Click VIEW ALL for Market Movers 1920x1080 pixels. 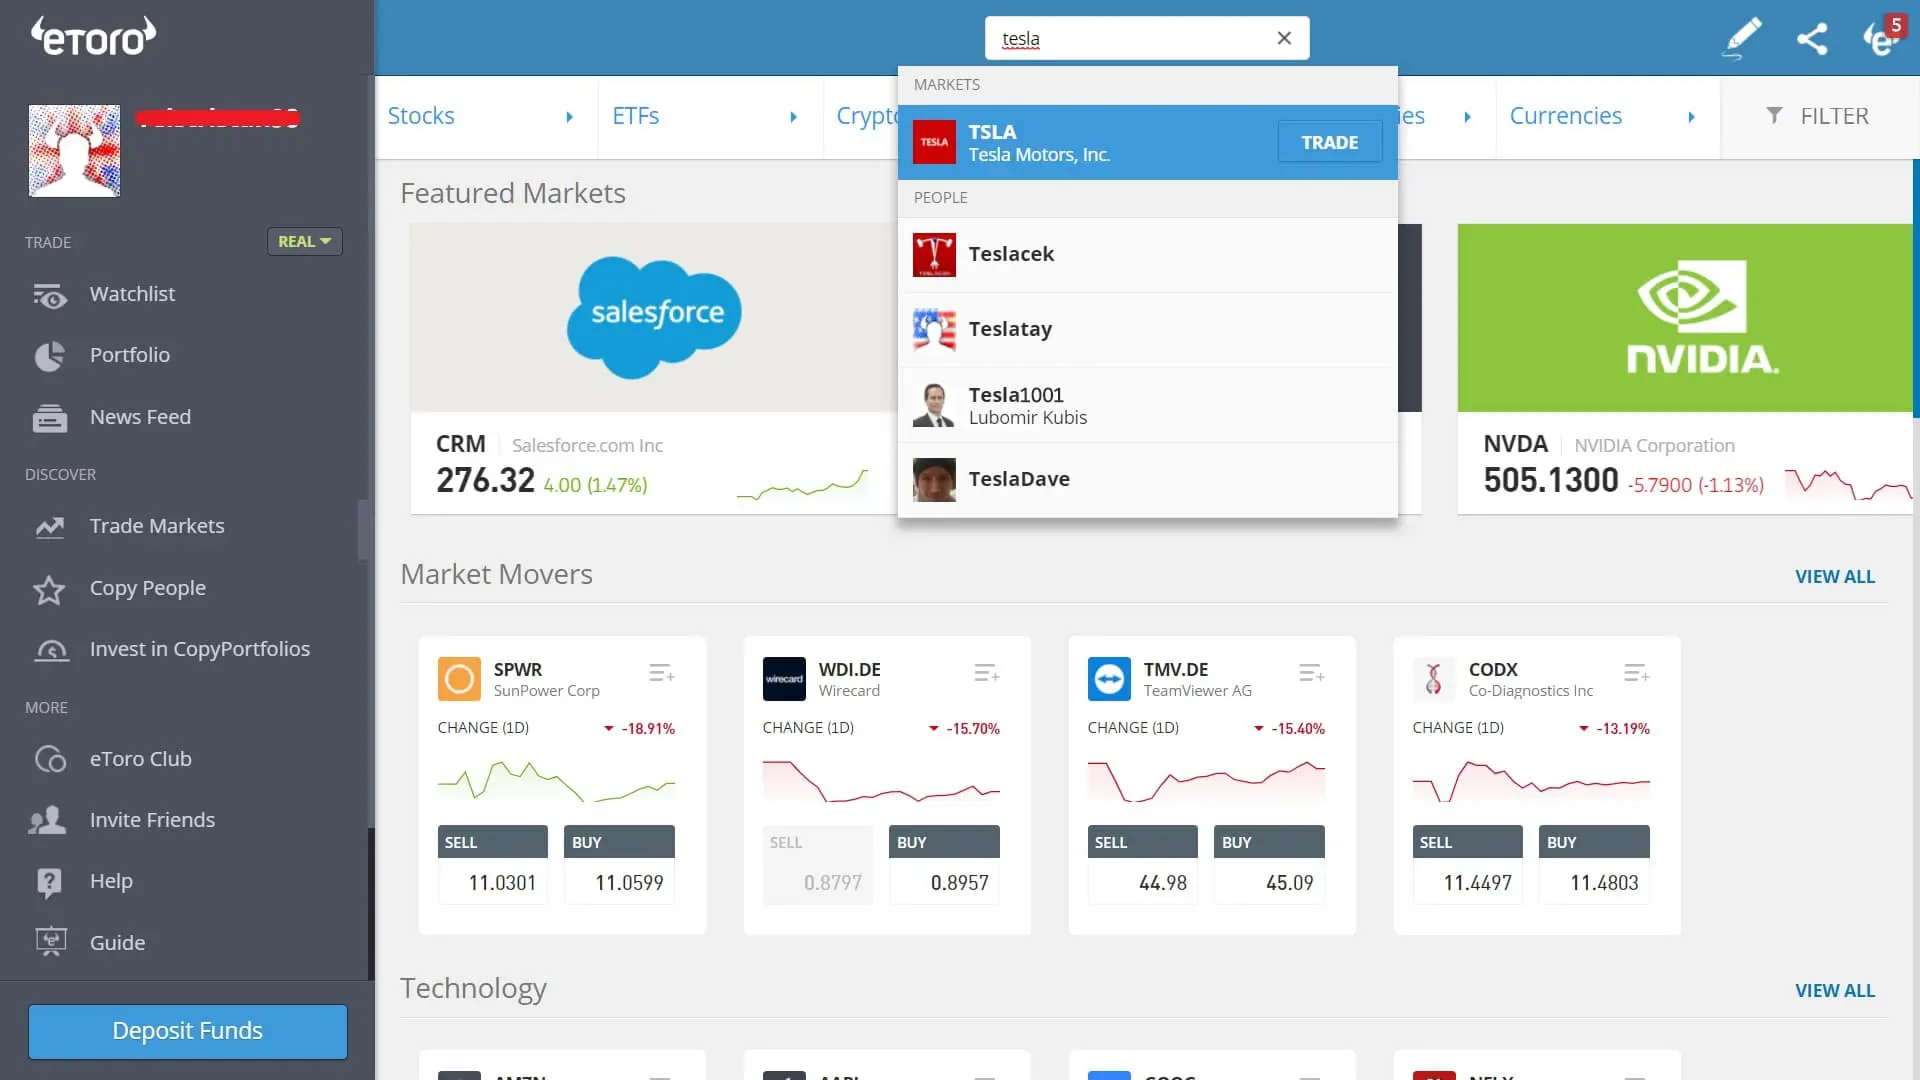click(1835, 576)
